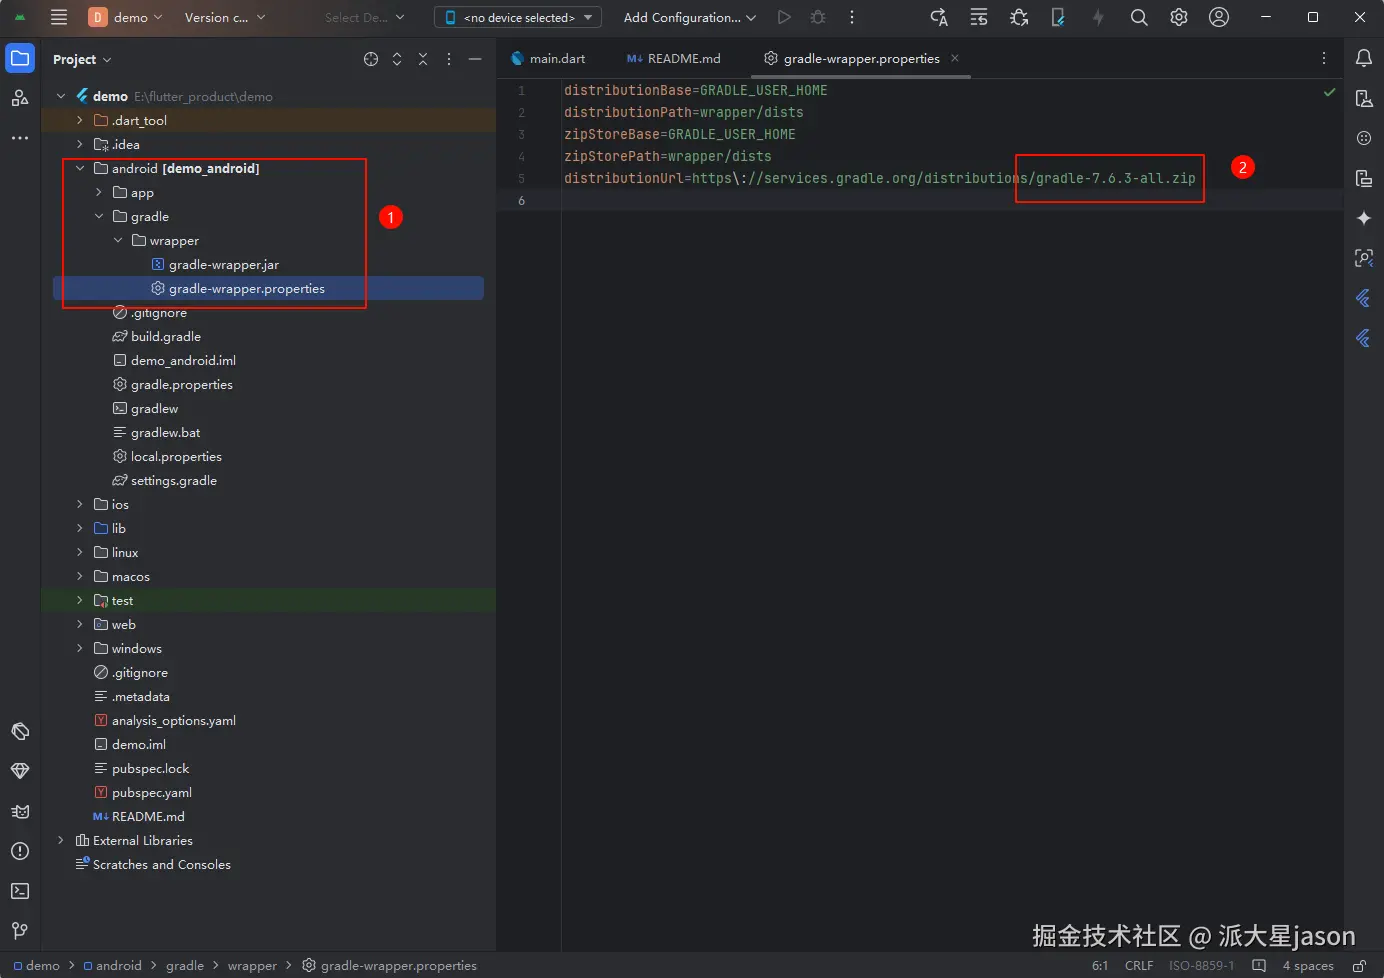Collapse the android folder

pos(80,168)
